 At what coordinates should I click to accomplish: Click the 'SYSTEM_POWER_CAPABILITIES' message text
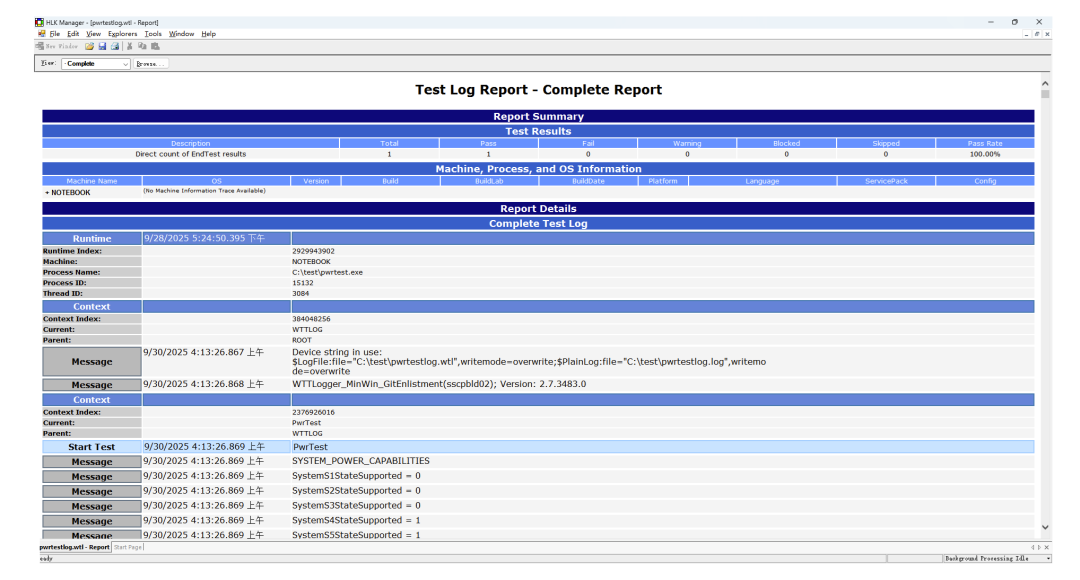pos(361,461)
